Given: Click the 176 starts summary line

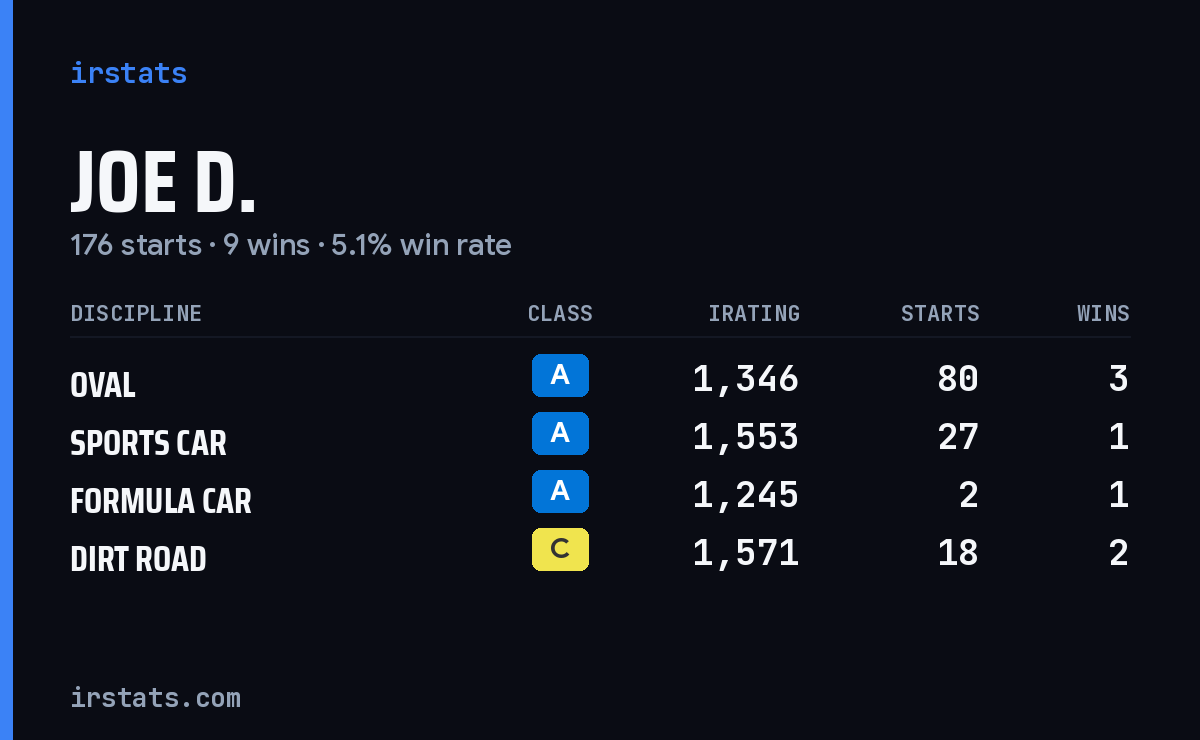Looking at the screenshot, I should 291,245.
